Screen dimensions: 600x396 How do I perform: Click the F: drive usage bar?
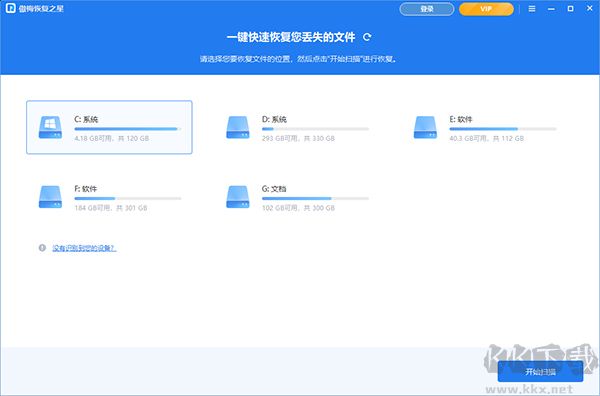128,199
